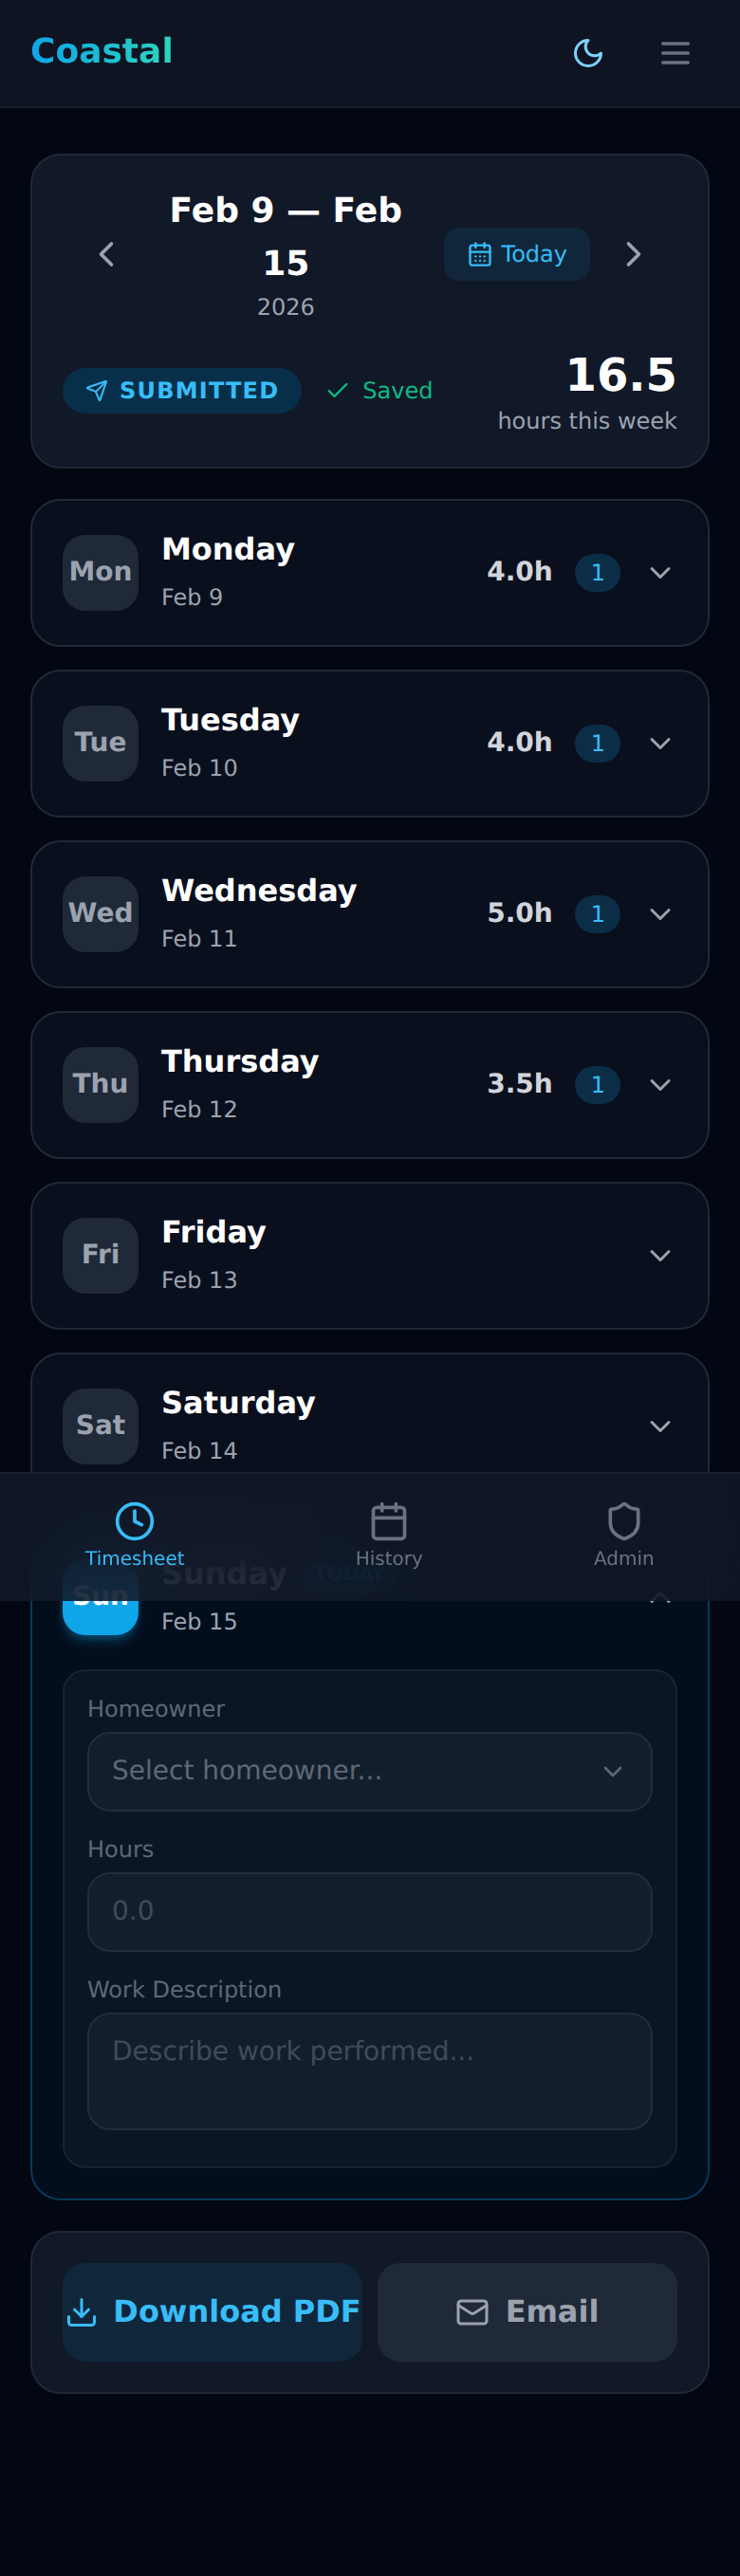The height and width of the screenshot is (2576, 740).
Task: Switch to History tab
Action: click(x=389, y=1536)
